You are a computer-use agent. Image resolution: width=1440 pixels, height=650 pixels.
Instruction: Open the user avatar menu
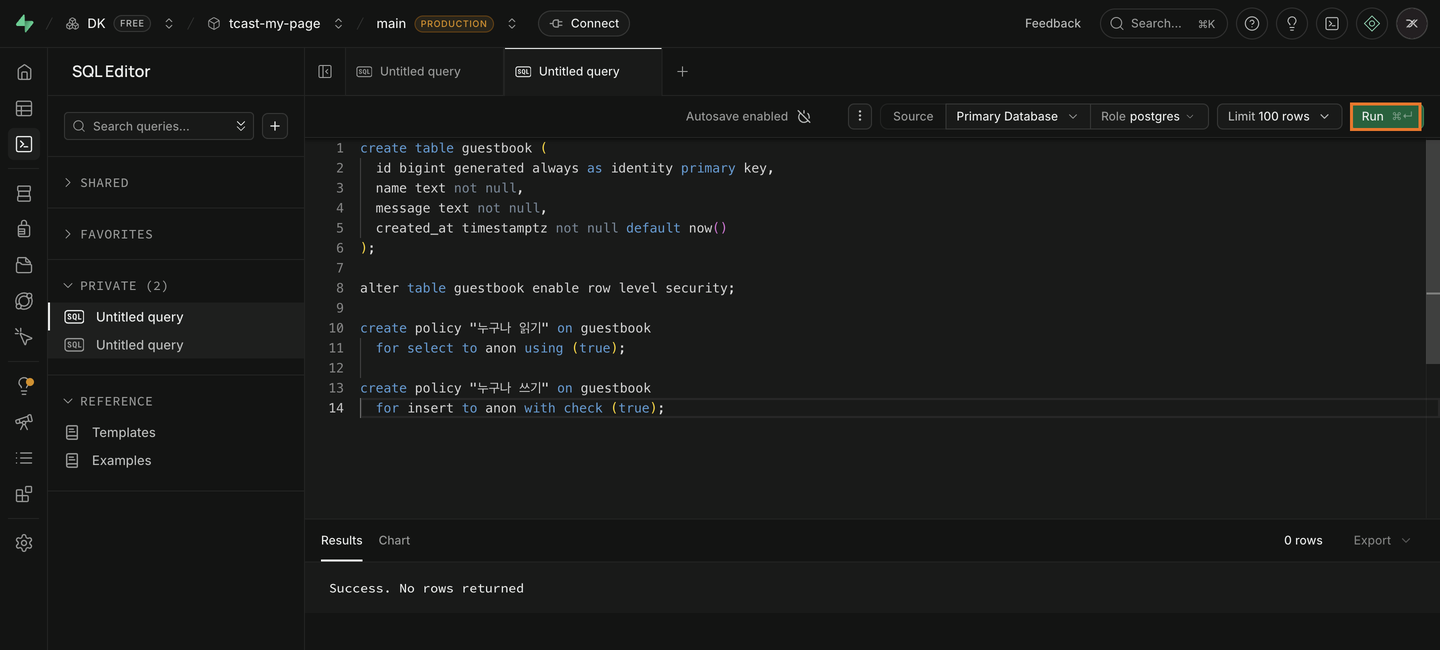click(x=1412, y=23)
